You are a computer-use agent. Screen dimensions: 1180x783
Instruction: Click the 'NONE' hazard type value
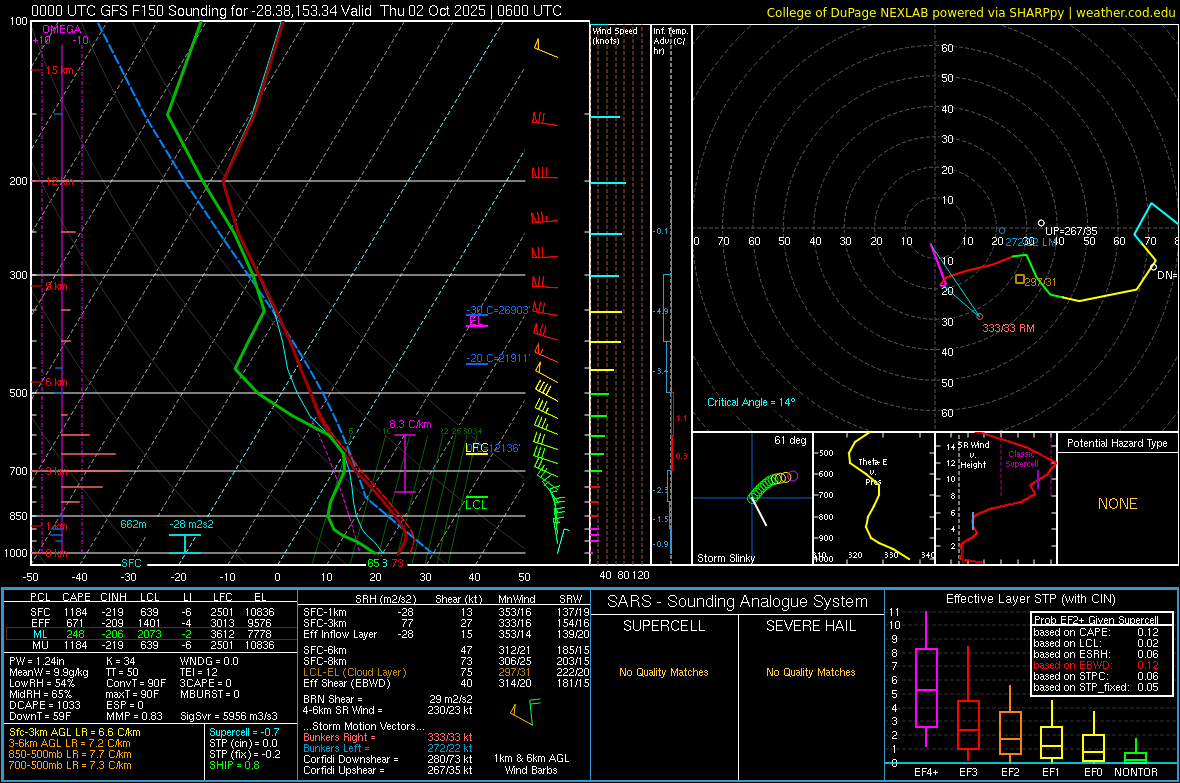(1117, 504)
